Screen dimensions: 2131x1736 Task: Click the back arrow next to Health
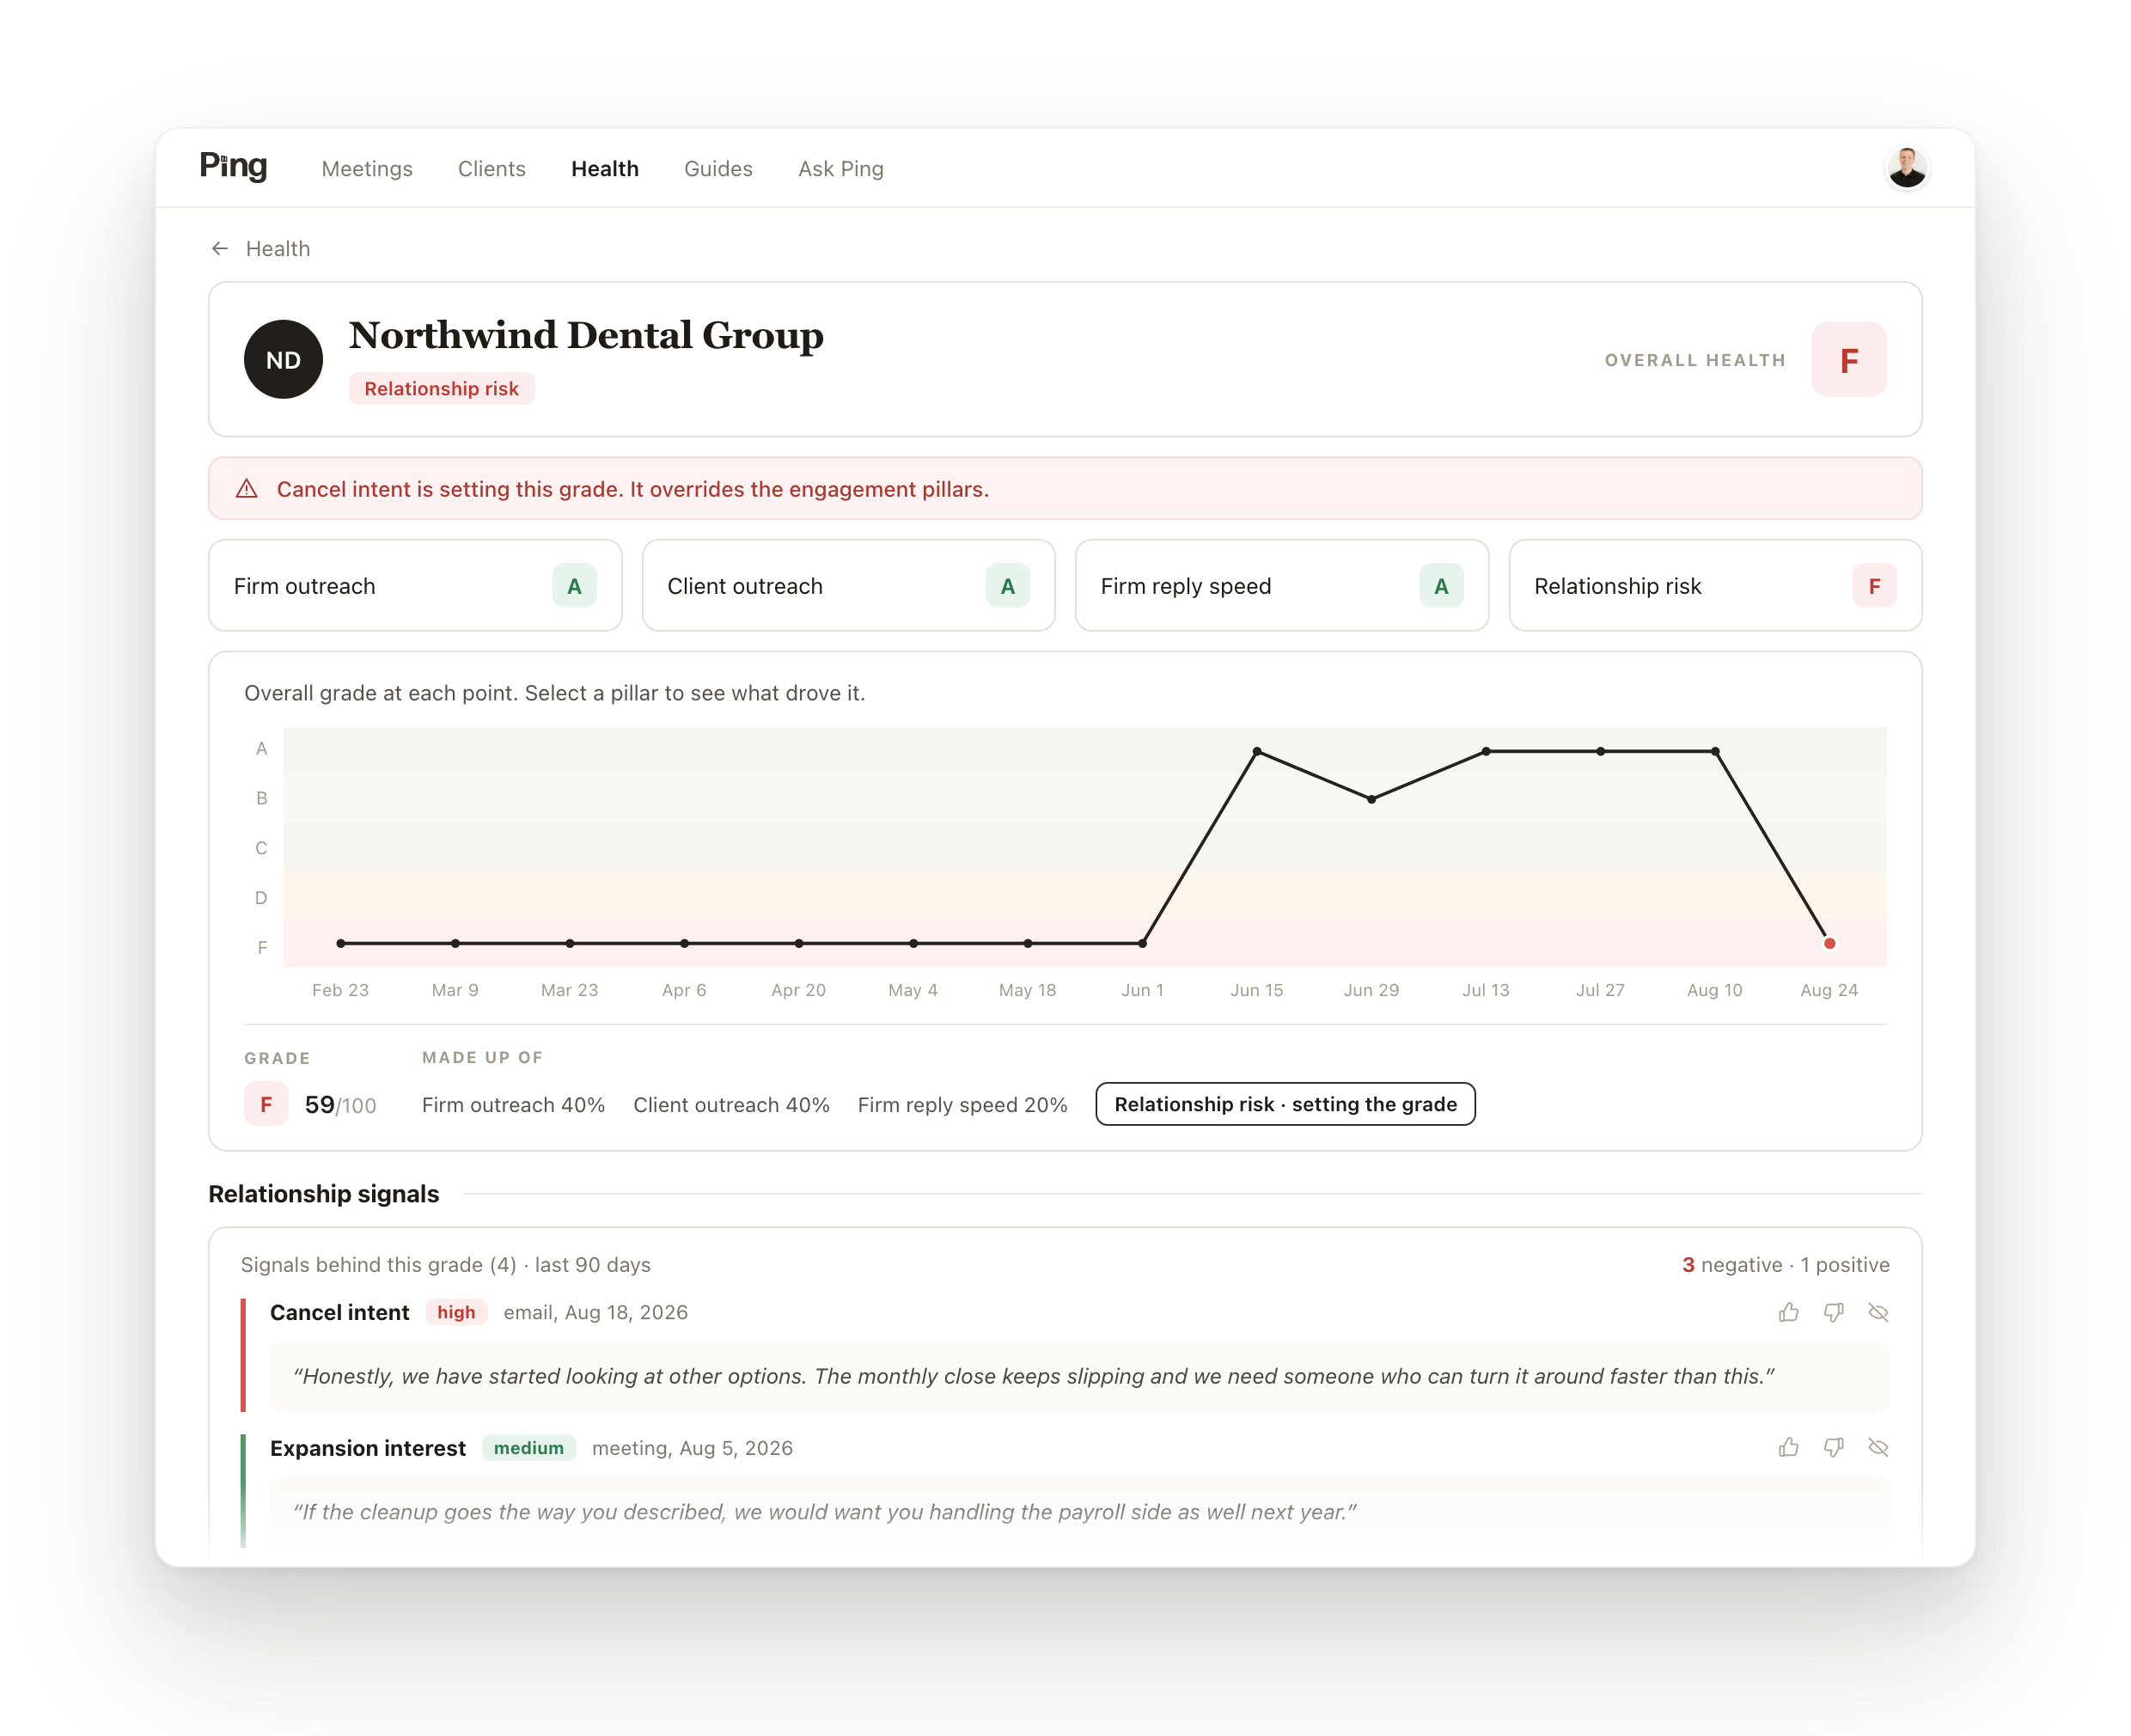[x=220, y=249]
